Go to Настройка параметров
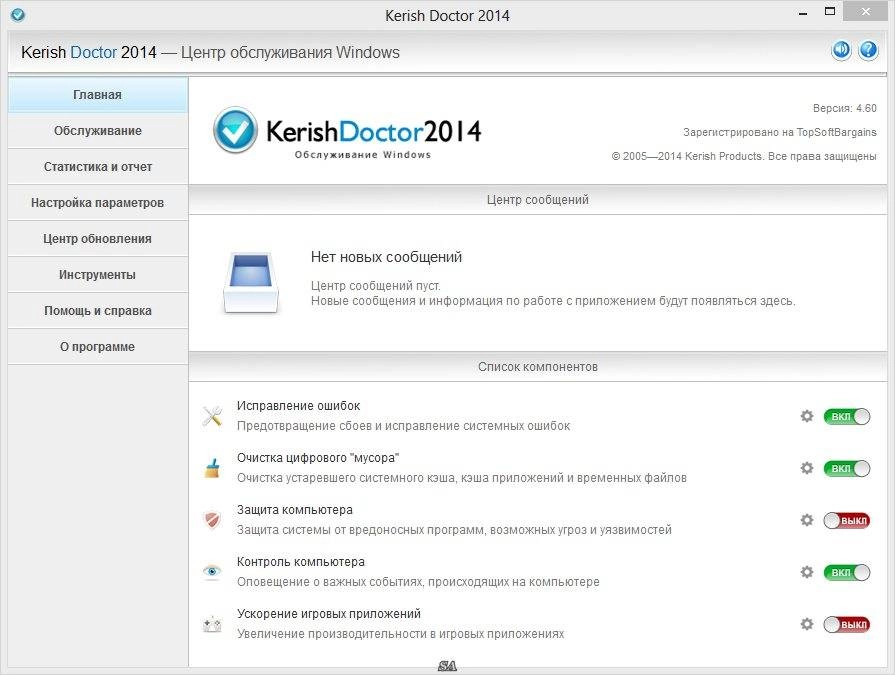The height and width of the screenshot is (675, 895). 98,203
